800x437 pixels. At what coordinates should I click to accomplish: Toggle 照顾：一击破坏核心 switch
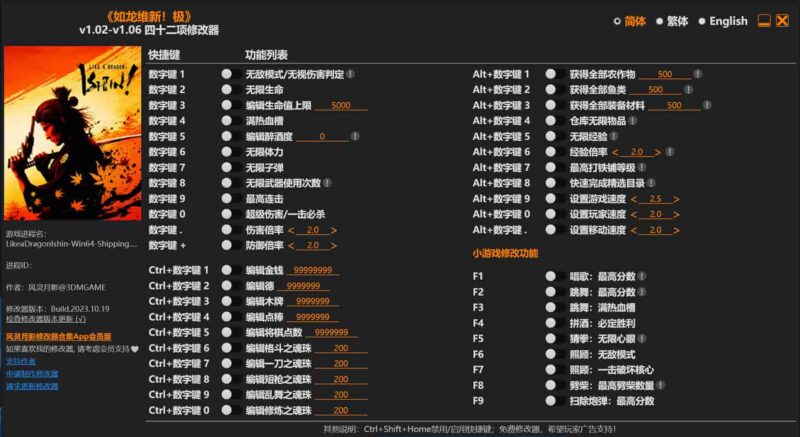click(x=555, y=370)
